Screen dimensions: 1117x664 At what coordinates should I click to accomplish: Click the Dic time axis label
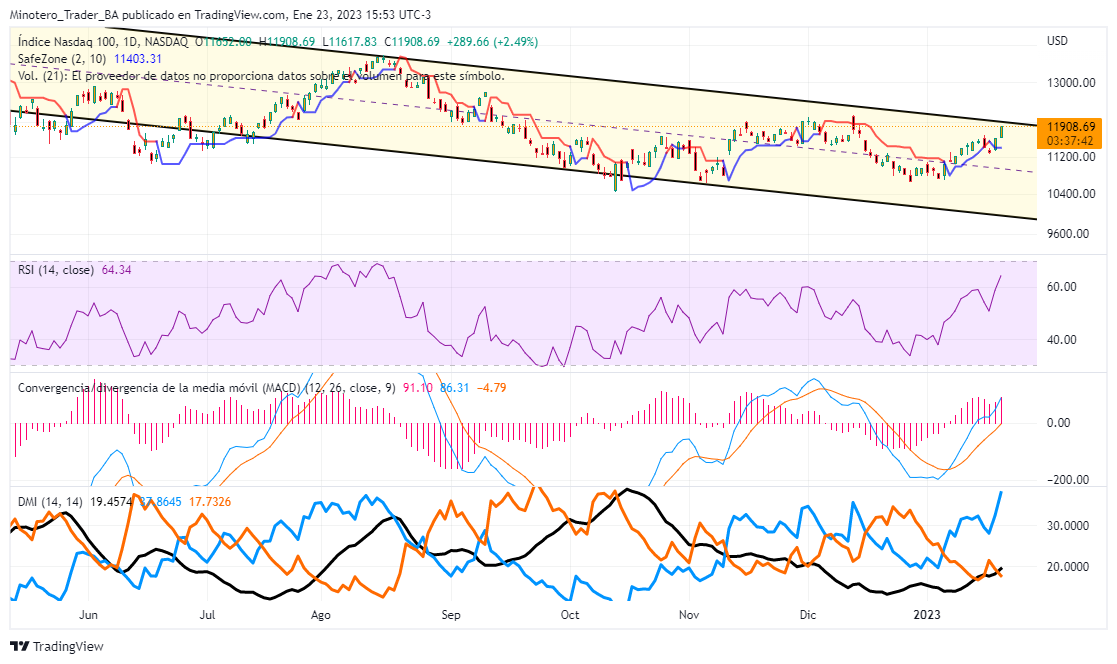pos(808,615)
